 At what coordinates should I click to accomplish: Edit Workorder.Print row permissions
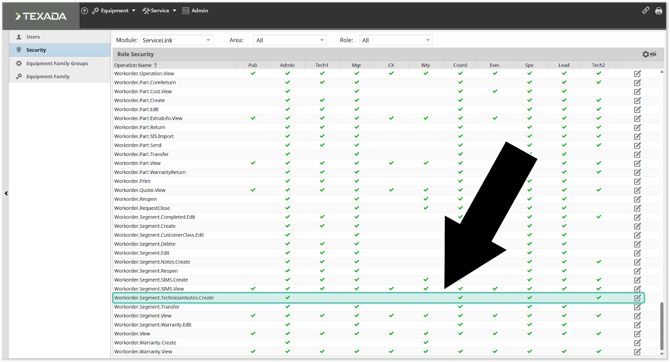tap(637, 181)
